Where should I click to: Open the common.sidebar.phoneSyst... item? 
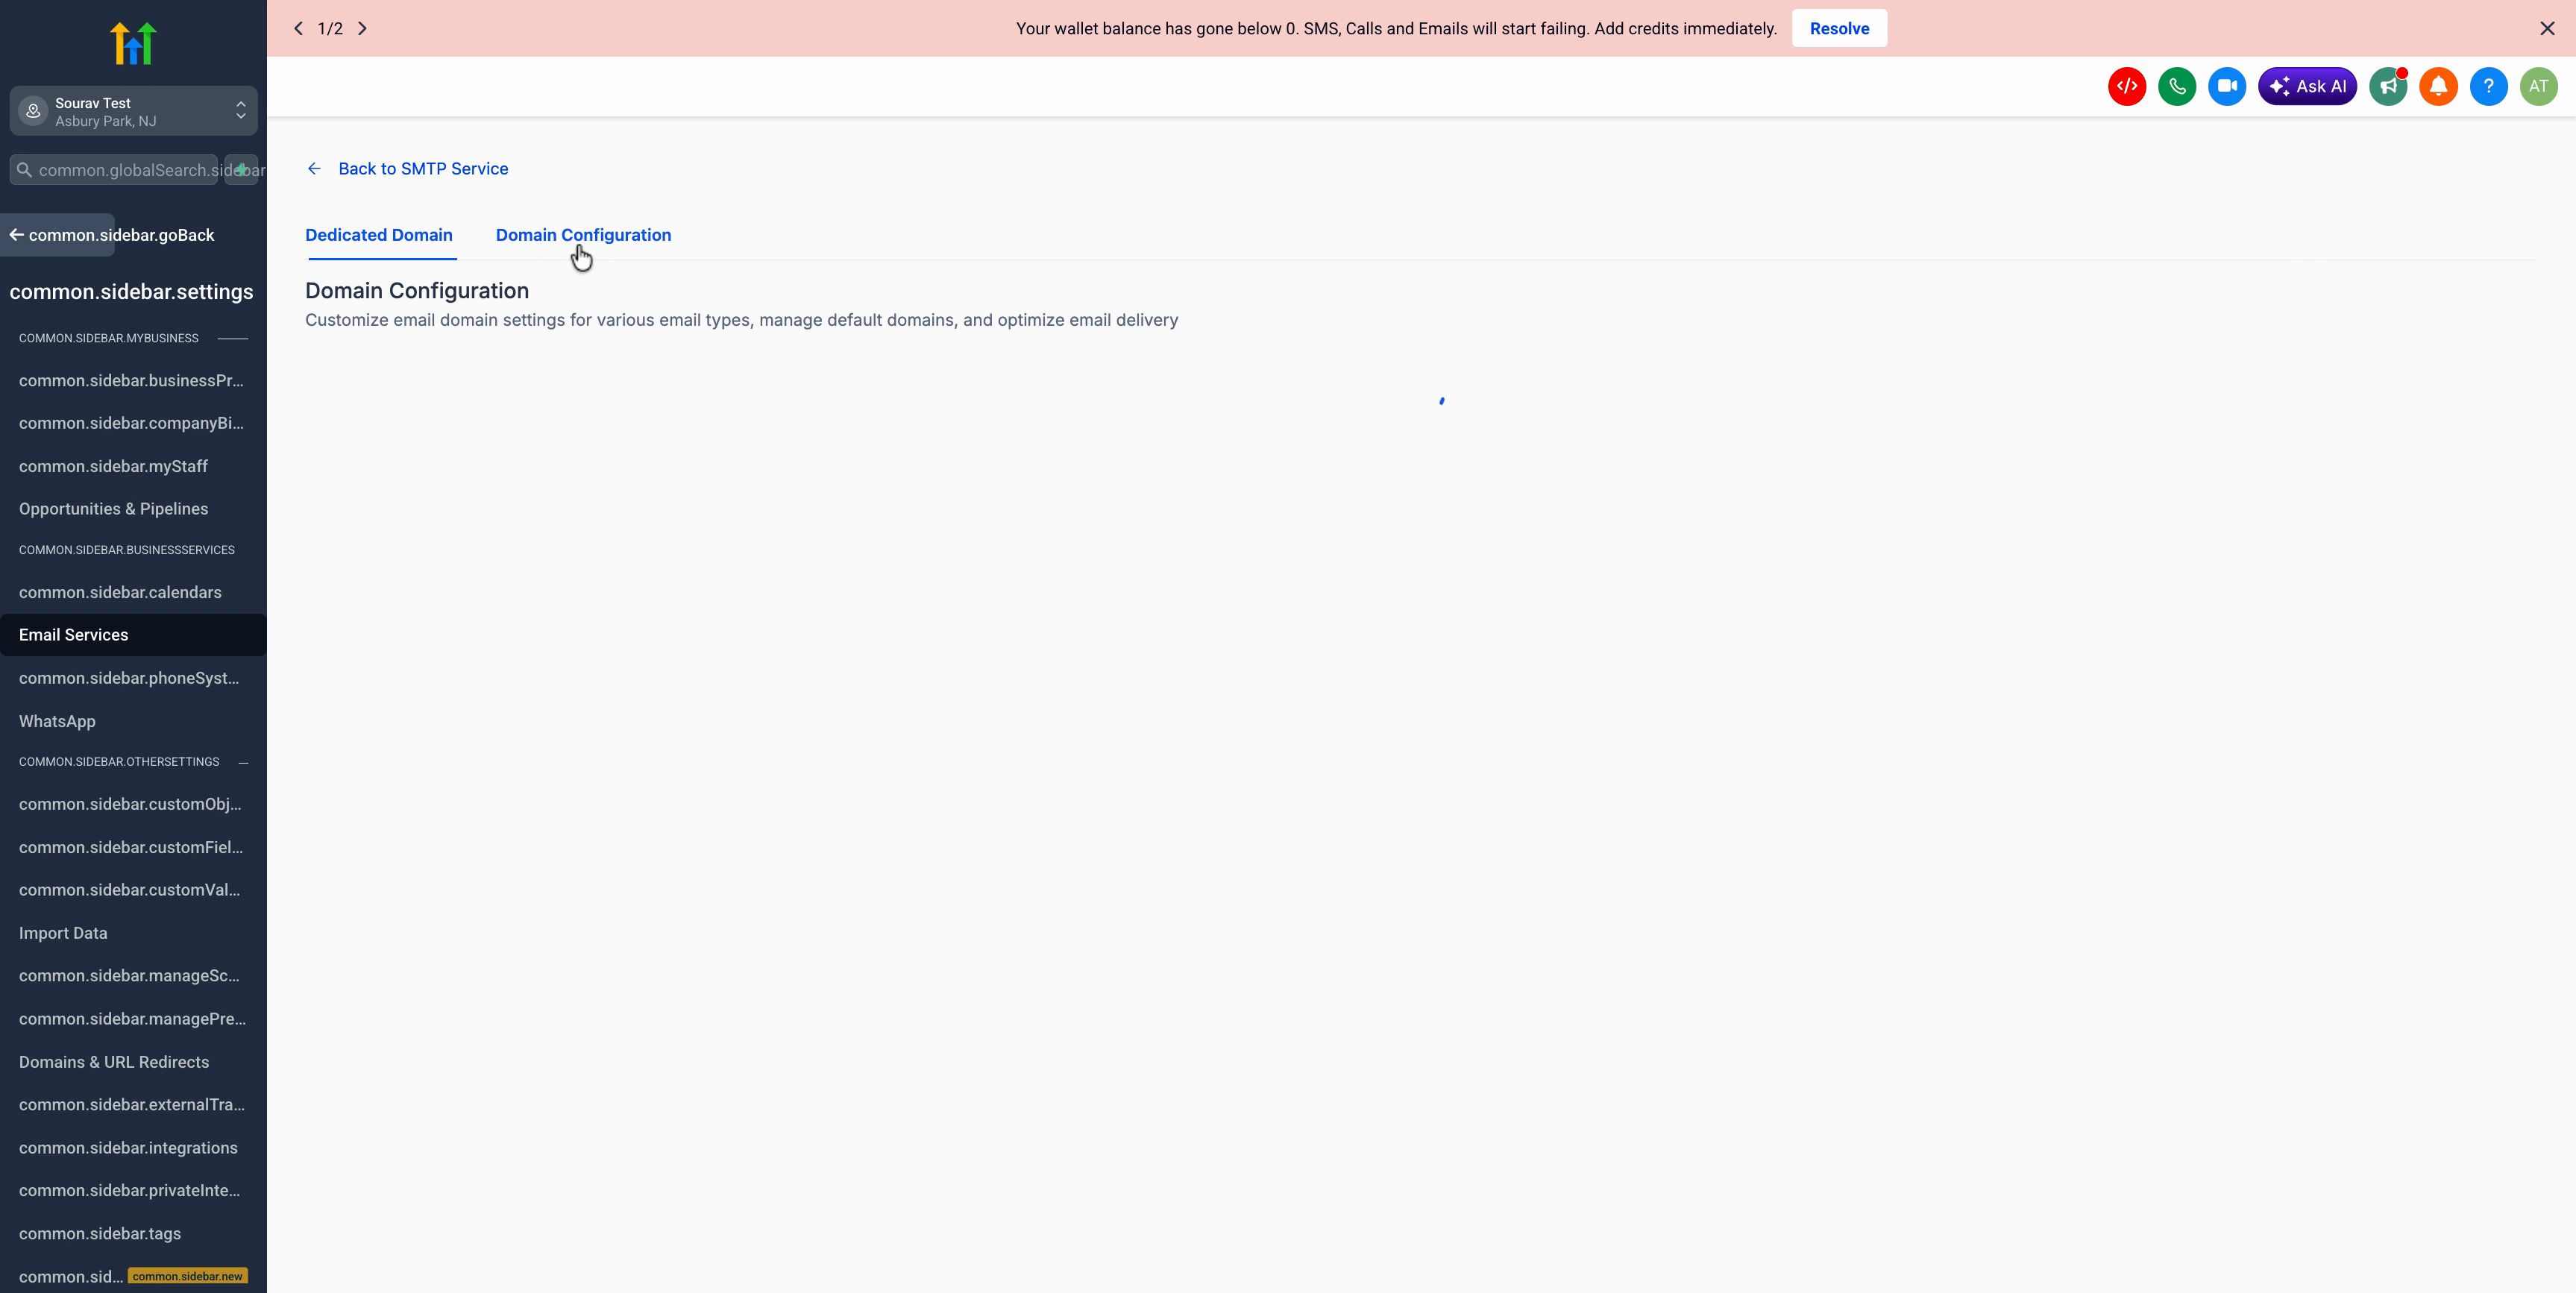point(133,678)
